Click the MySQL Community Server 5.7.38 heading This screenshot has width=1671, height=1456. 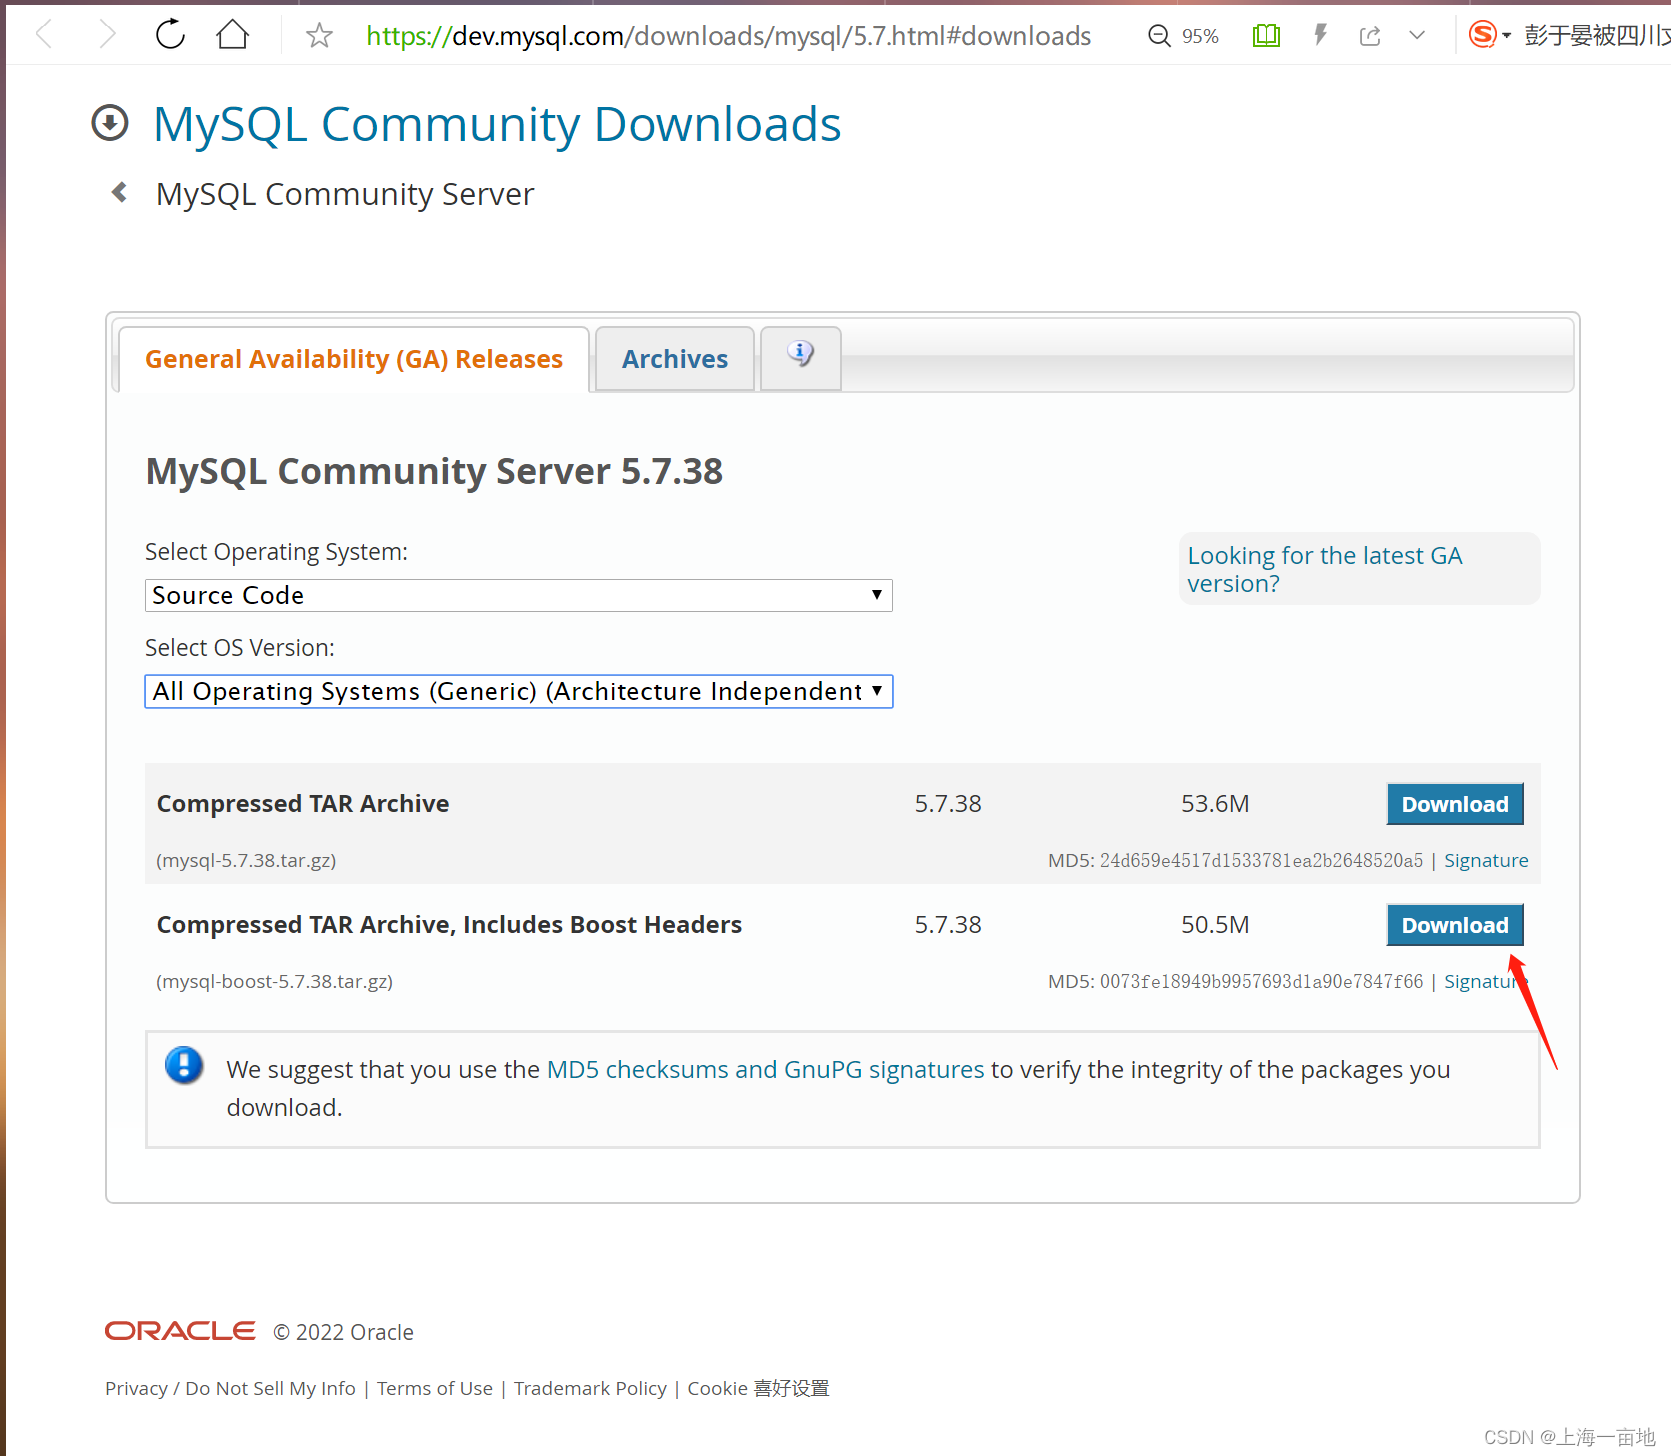click(434, 471)
